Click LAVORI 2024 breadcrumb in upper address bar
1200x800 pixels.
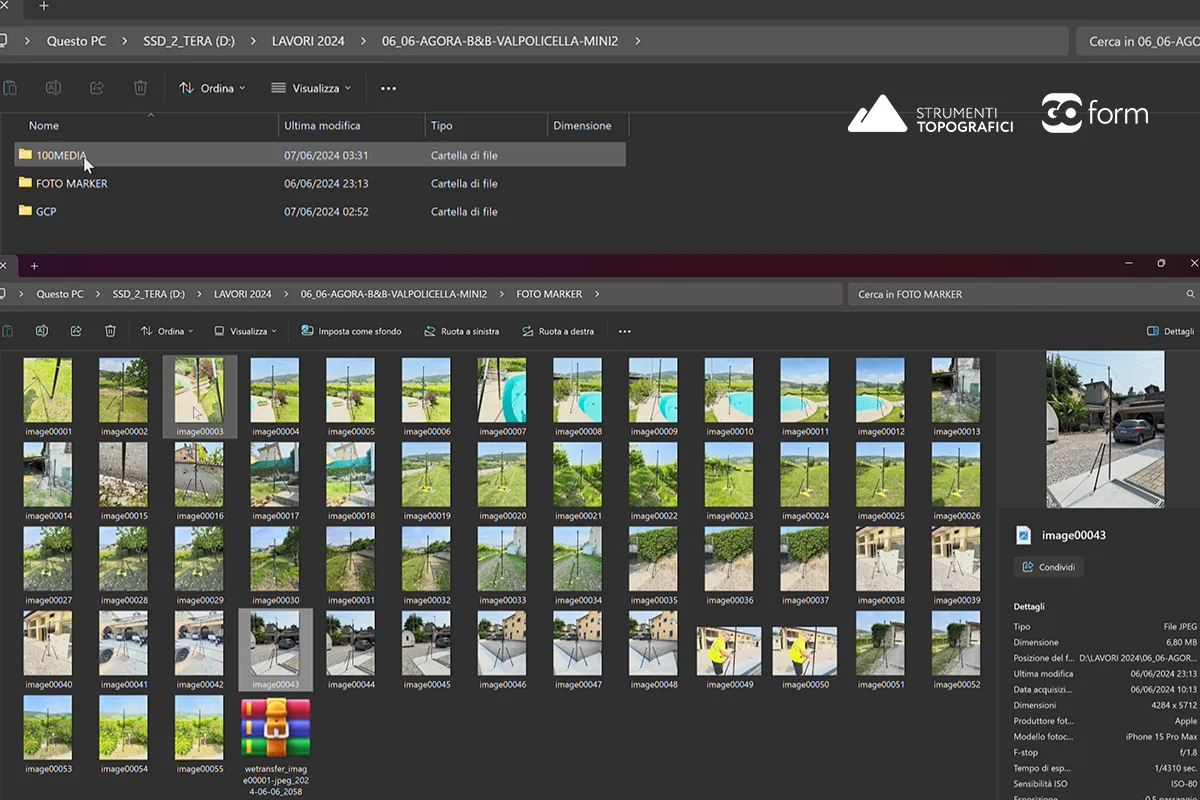pos(308,41)
